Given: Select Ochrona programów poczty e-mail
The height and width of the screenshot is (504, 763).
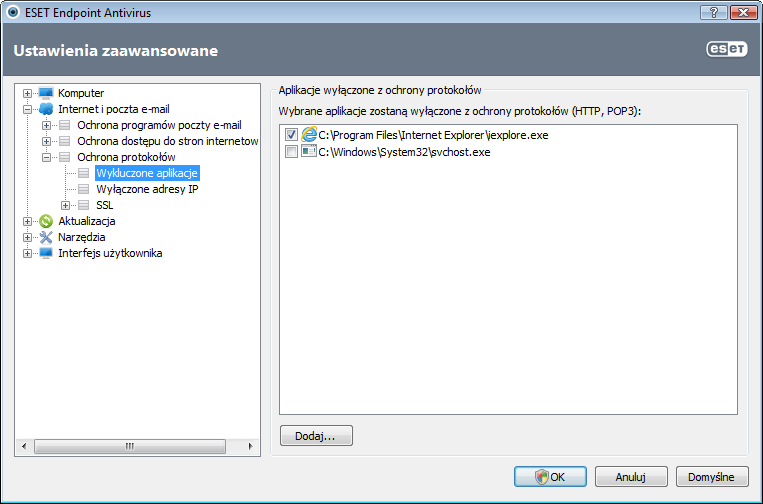Looking at the screenshot, I should click(159, 126).
